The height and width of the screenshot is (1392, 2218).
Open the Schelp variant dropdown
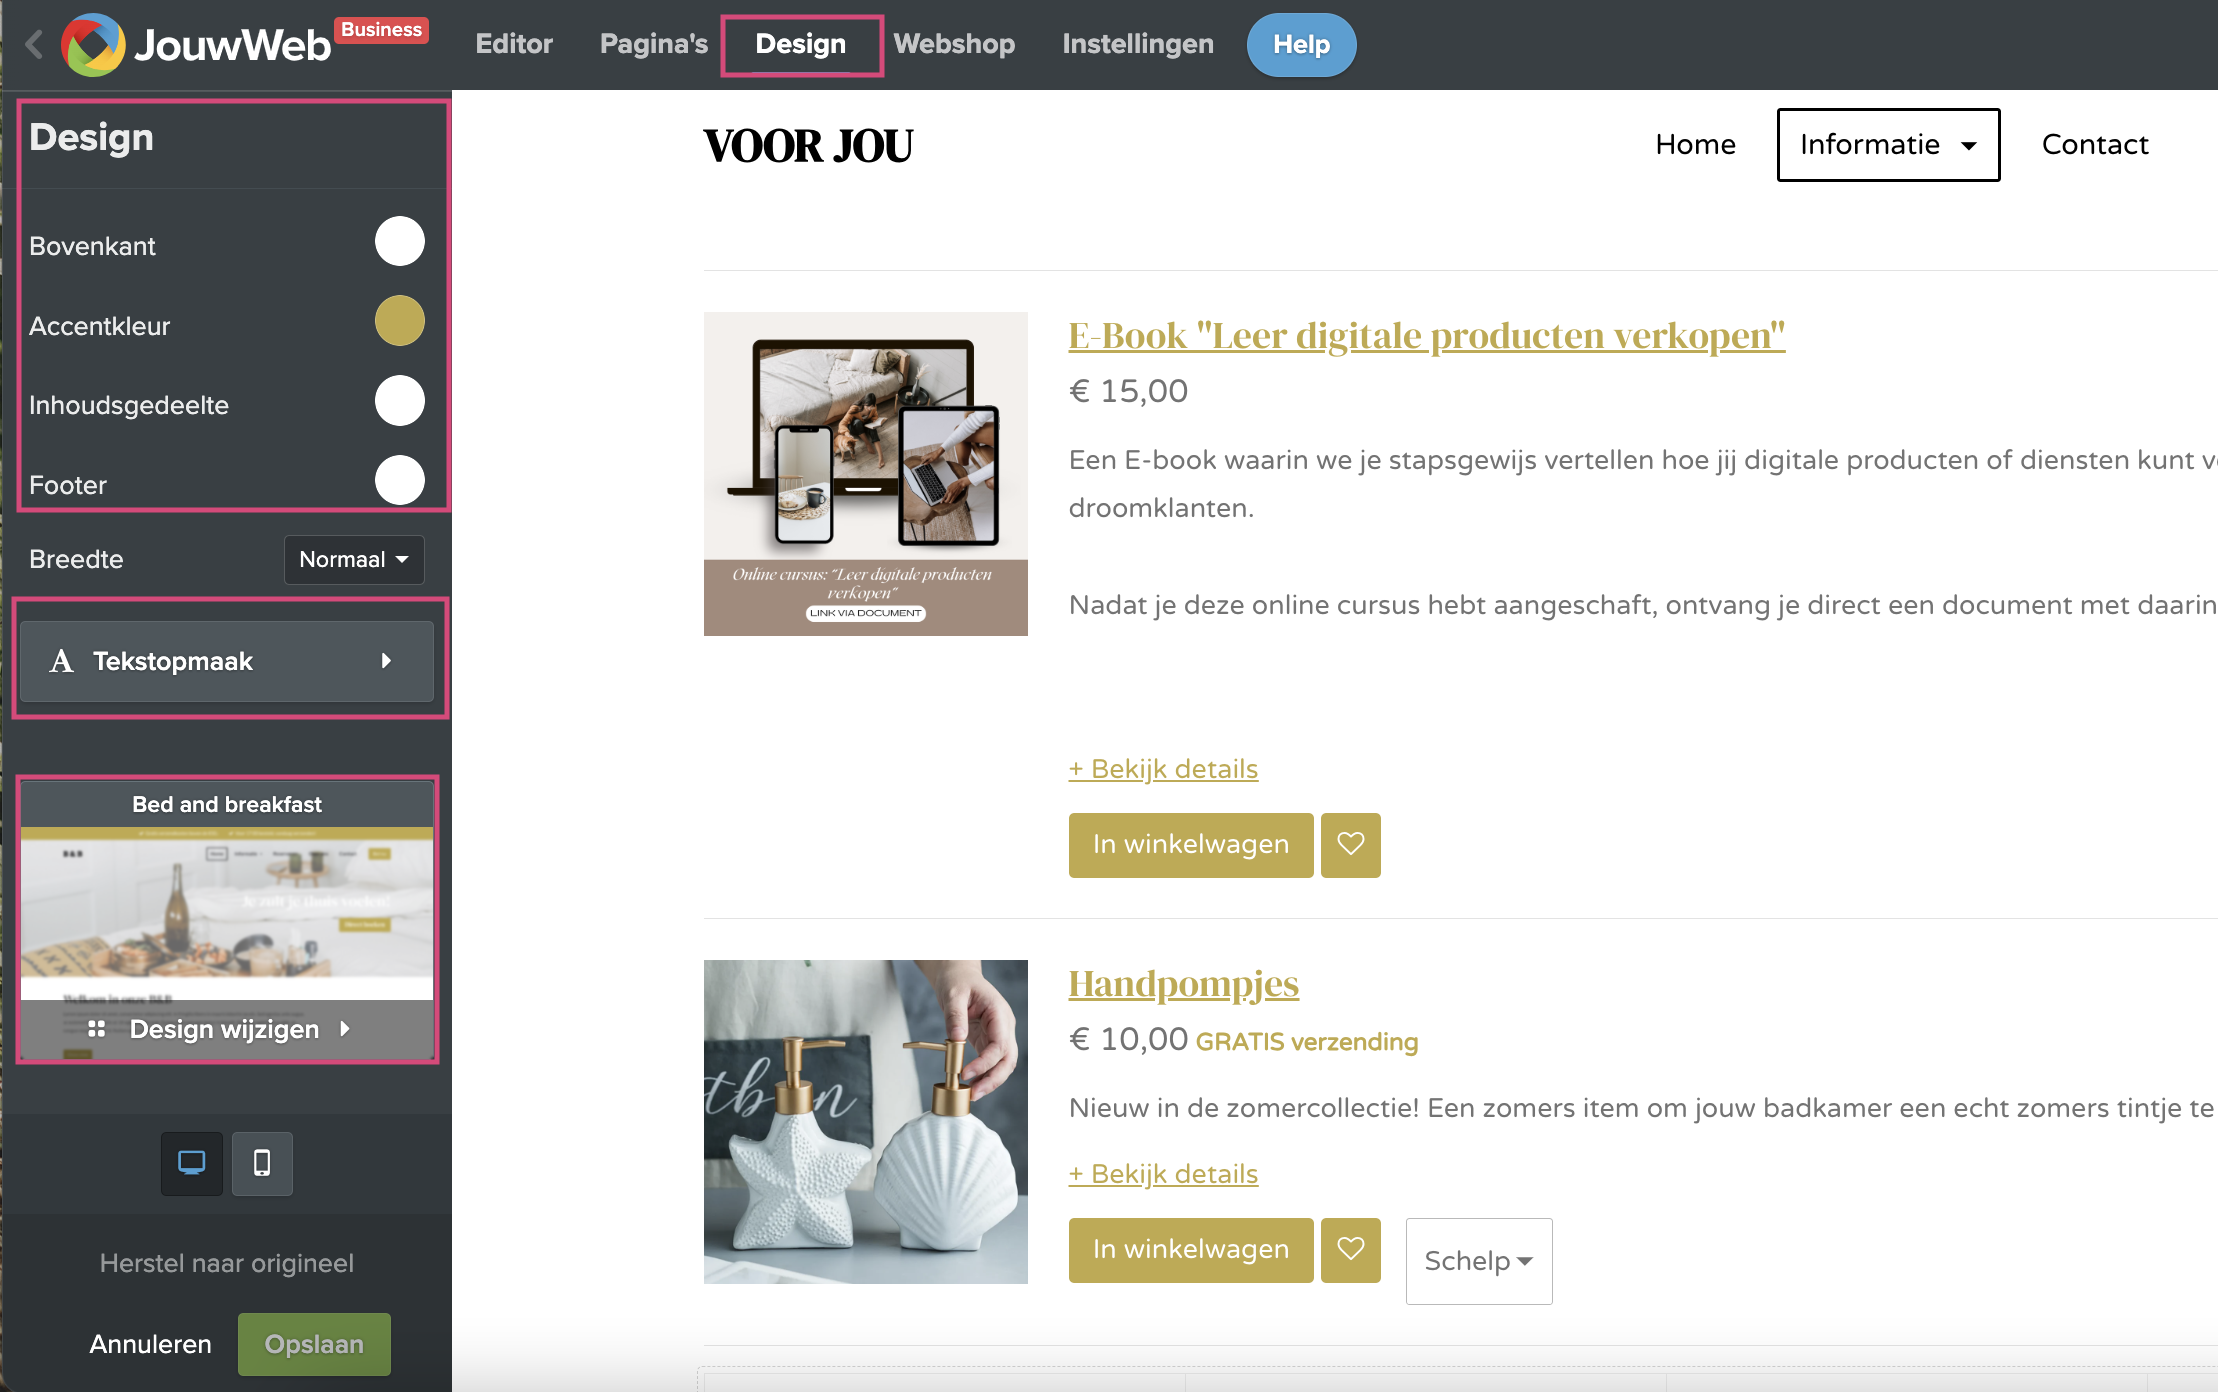tap(1478, 1261)
